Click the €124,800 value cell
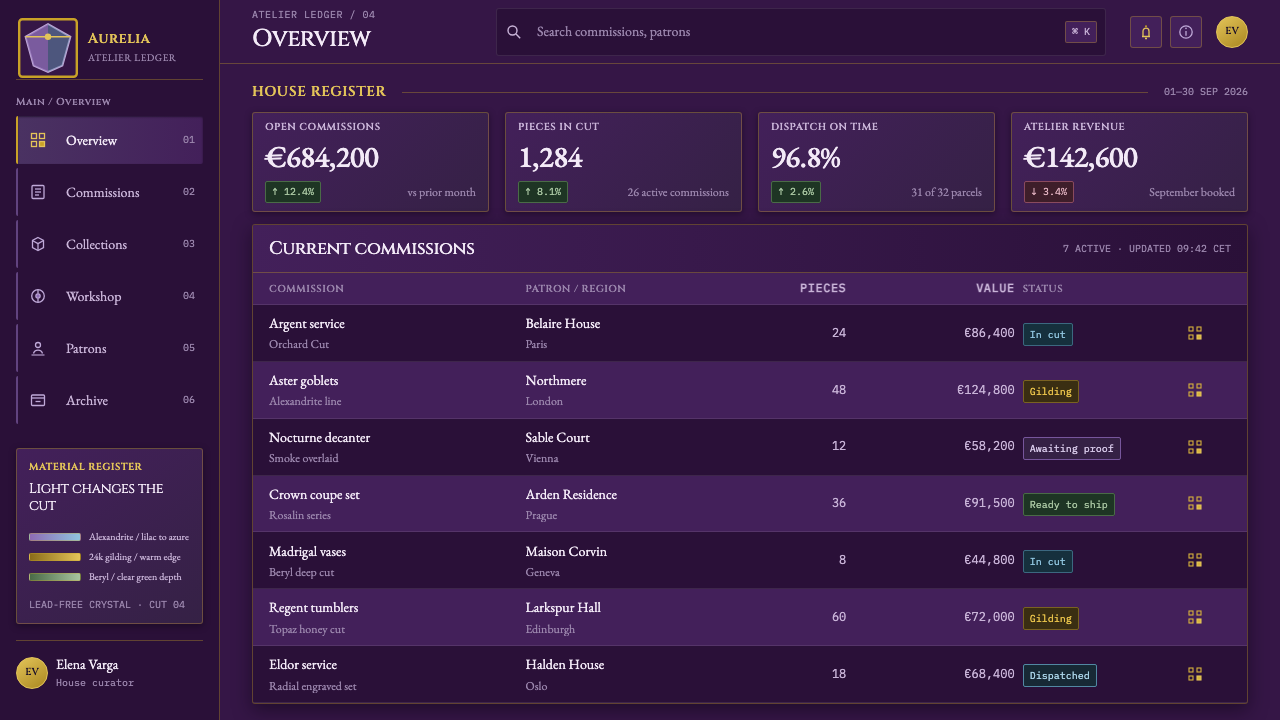The image size is (1280, 720). pos(986,390)
